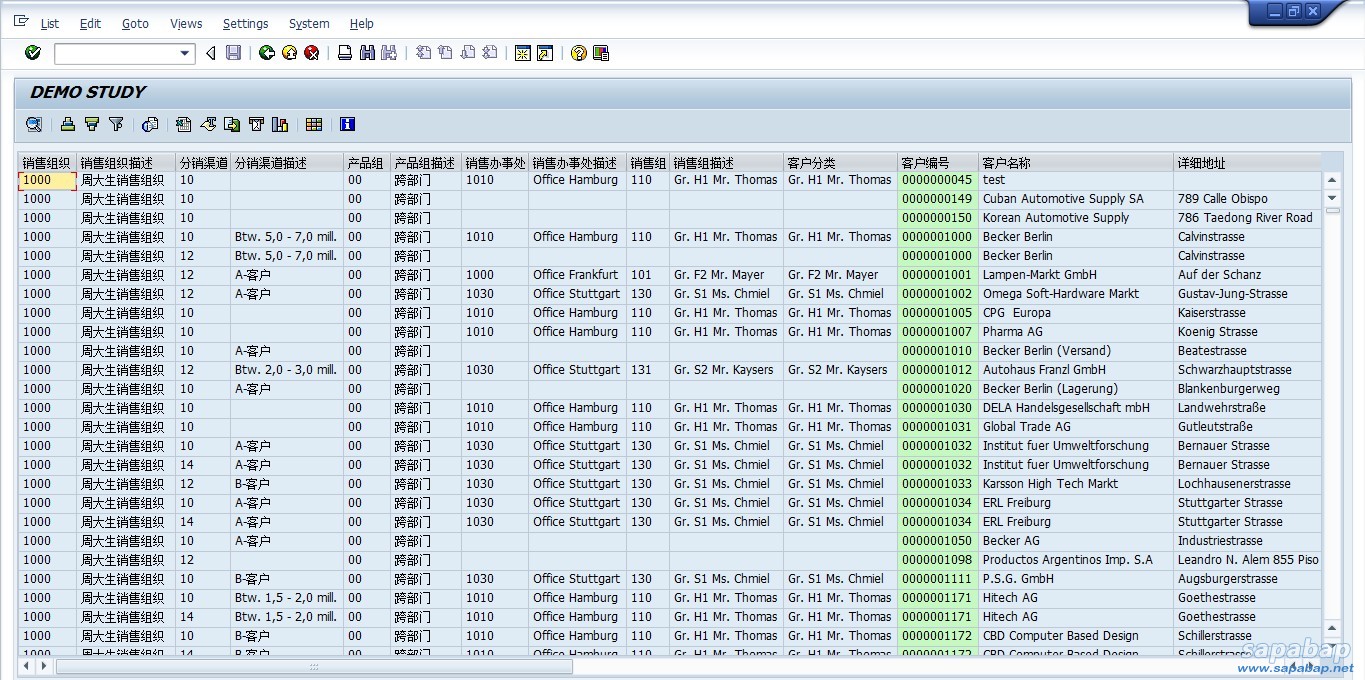
Task: Click the Print icon in standard toolbar
Action: click(x=345, y=53)
